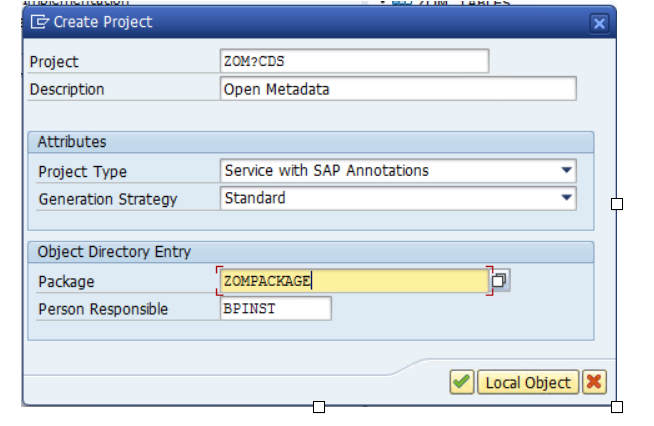This screenshot has width=654, height=426.
Task: Cancel using the red X icon
Action: coord(594,382)
